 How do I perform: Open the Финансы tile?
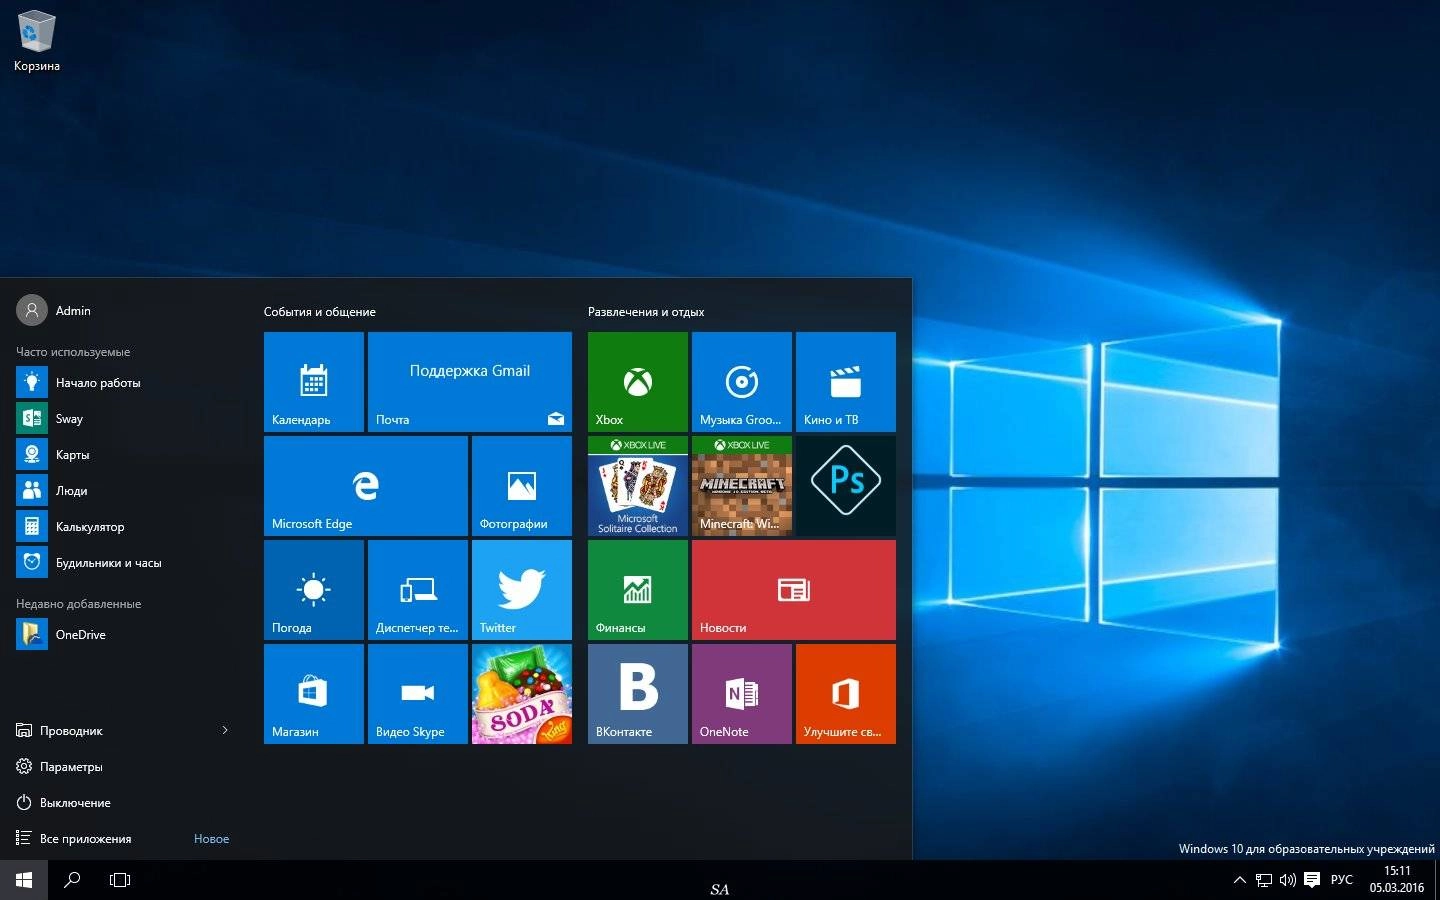pos(638,590)
